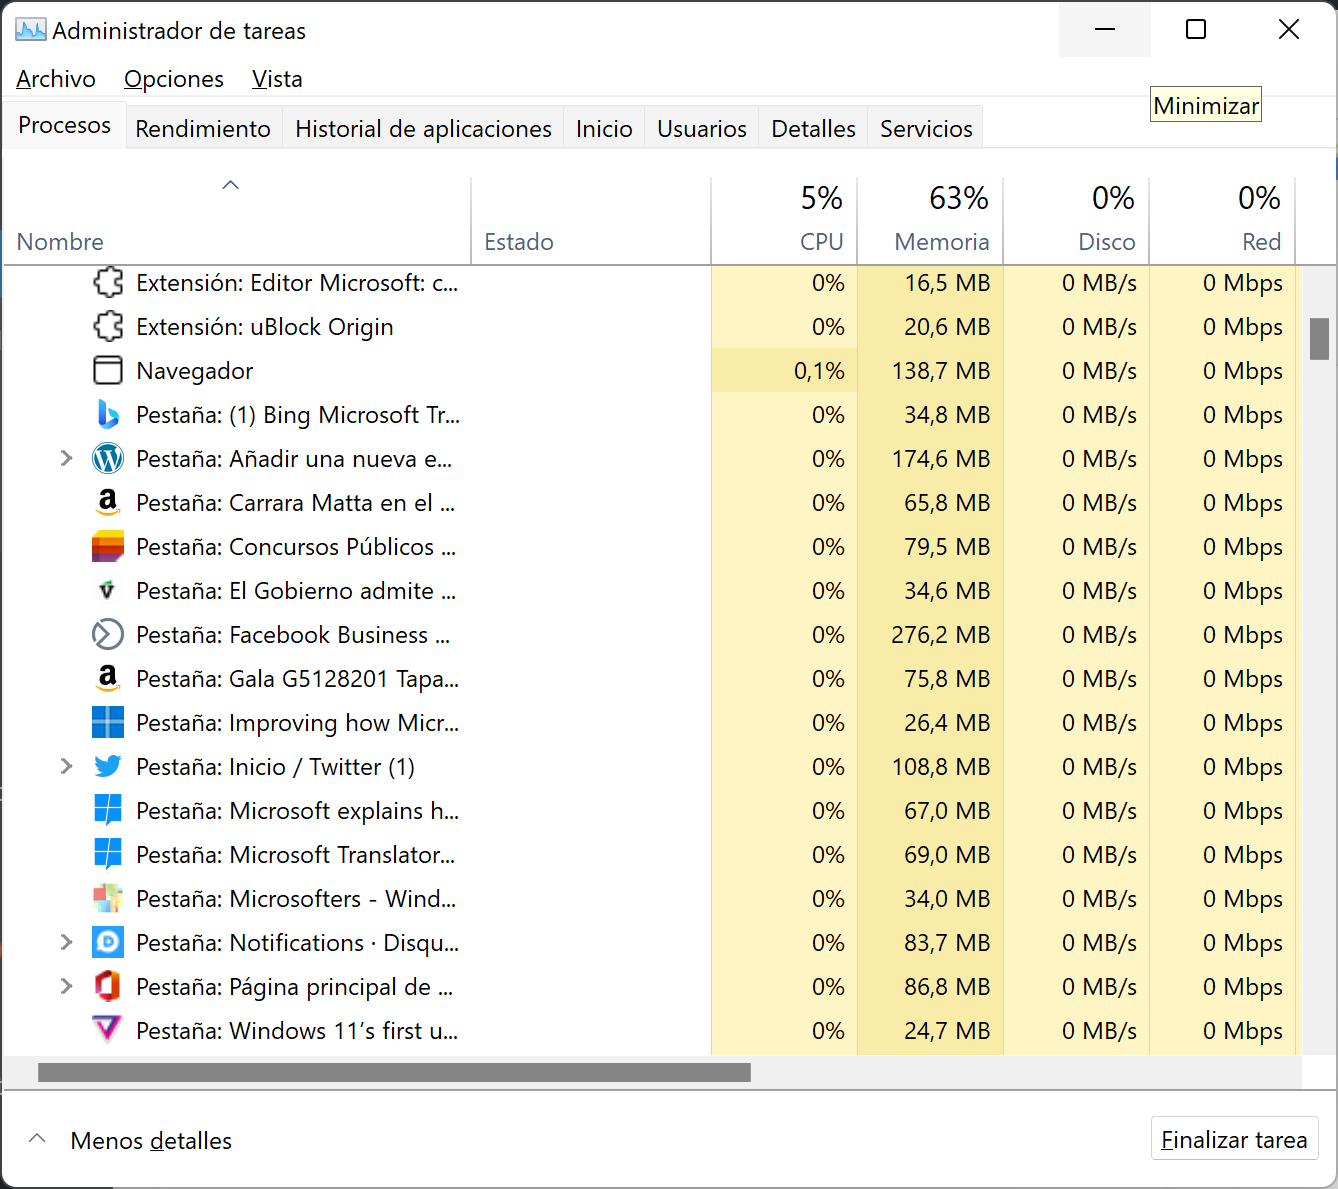Click the Menos detalles link

coord(151,1141)
